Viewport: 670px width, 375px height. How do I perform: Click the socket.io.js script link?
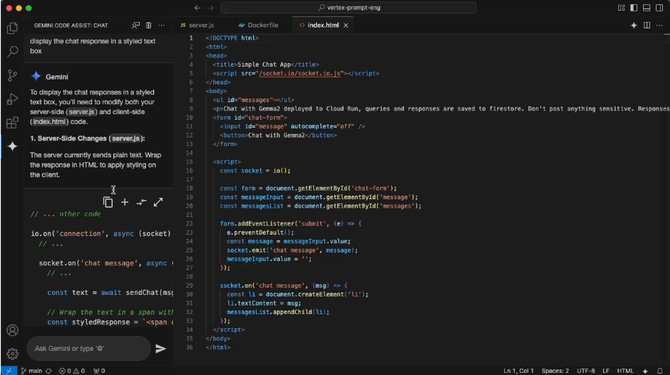pos(300,73)
